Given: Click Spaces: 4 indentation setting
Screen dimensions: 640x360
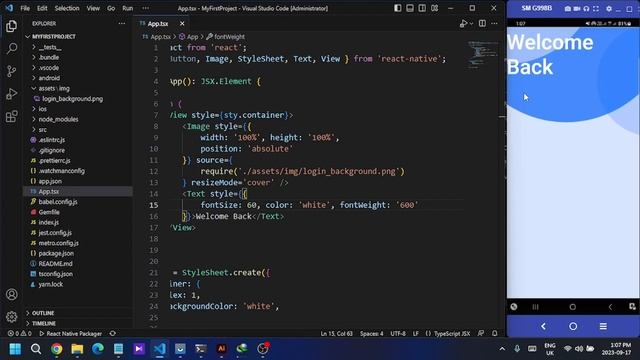Looking at the screenshot, I should point(371,333).
